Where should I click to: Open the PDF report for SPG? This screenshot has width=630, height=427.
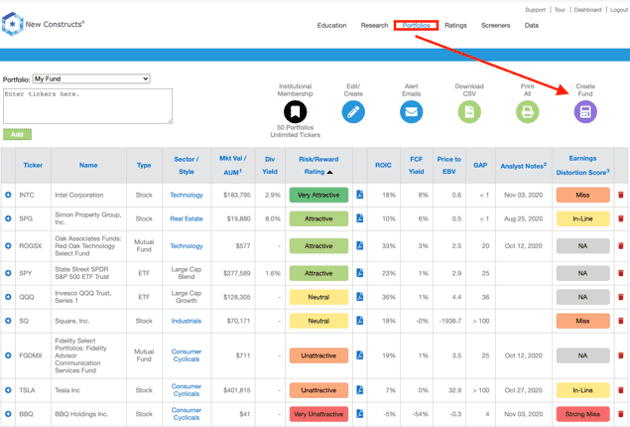click(360, 219)
